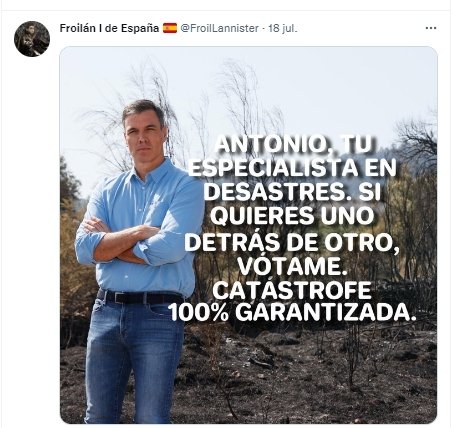Image resolution: width=453 pixels, height=428 pixels.
Task: Click the man's blue jeans in the photo
Action: coord(133,360)
